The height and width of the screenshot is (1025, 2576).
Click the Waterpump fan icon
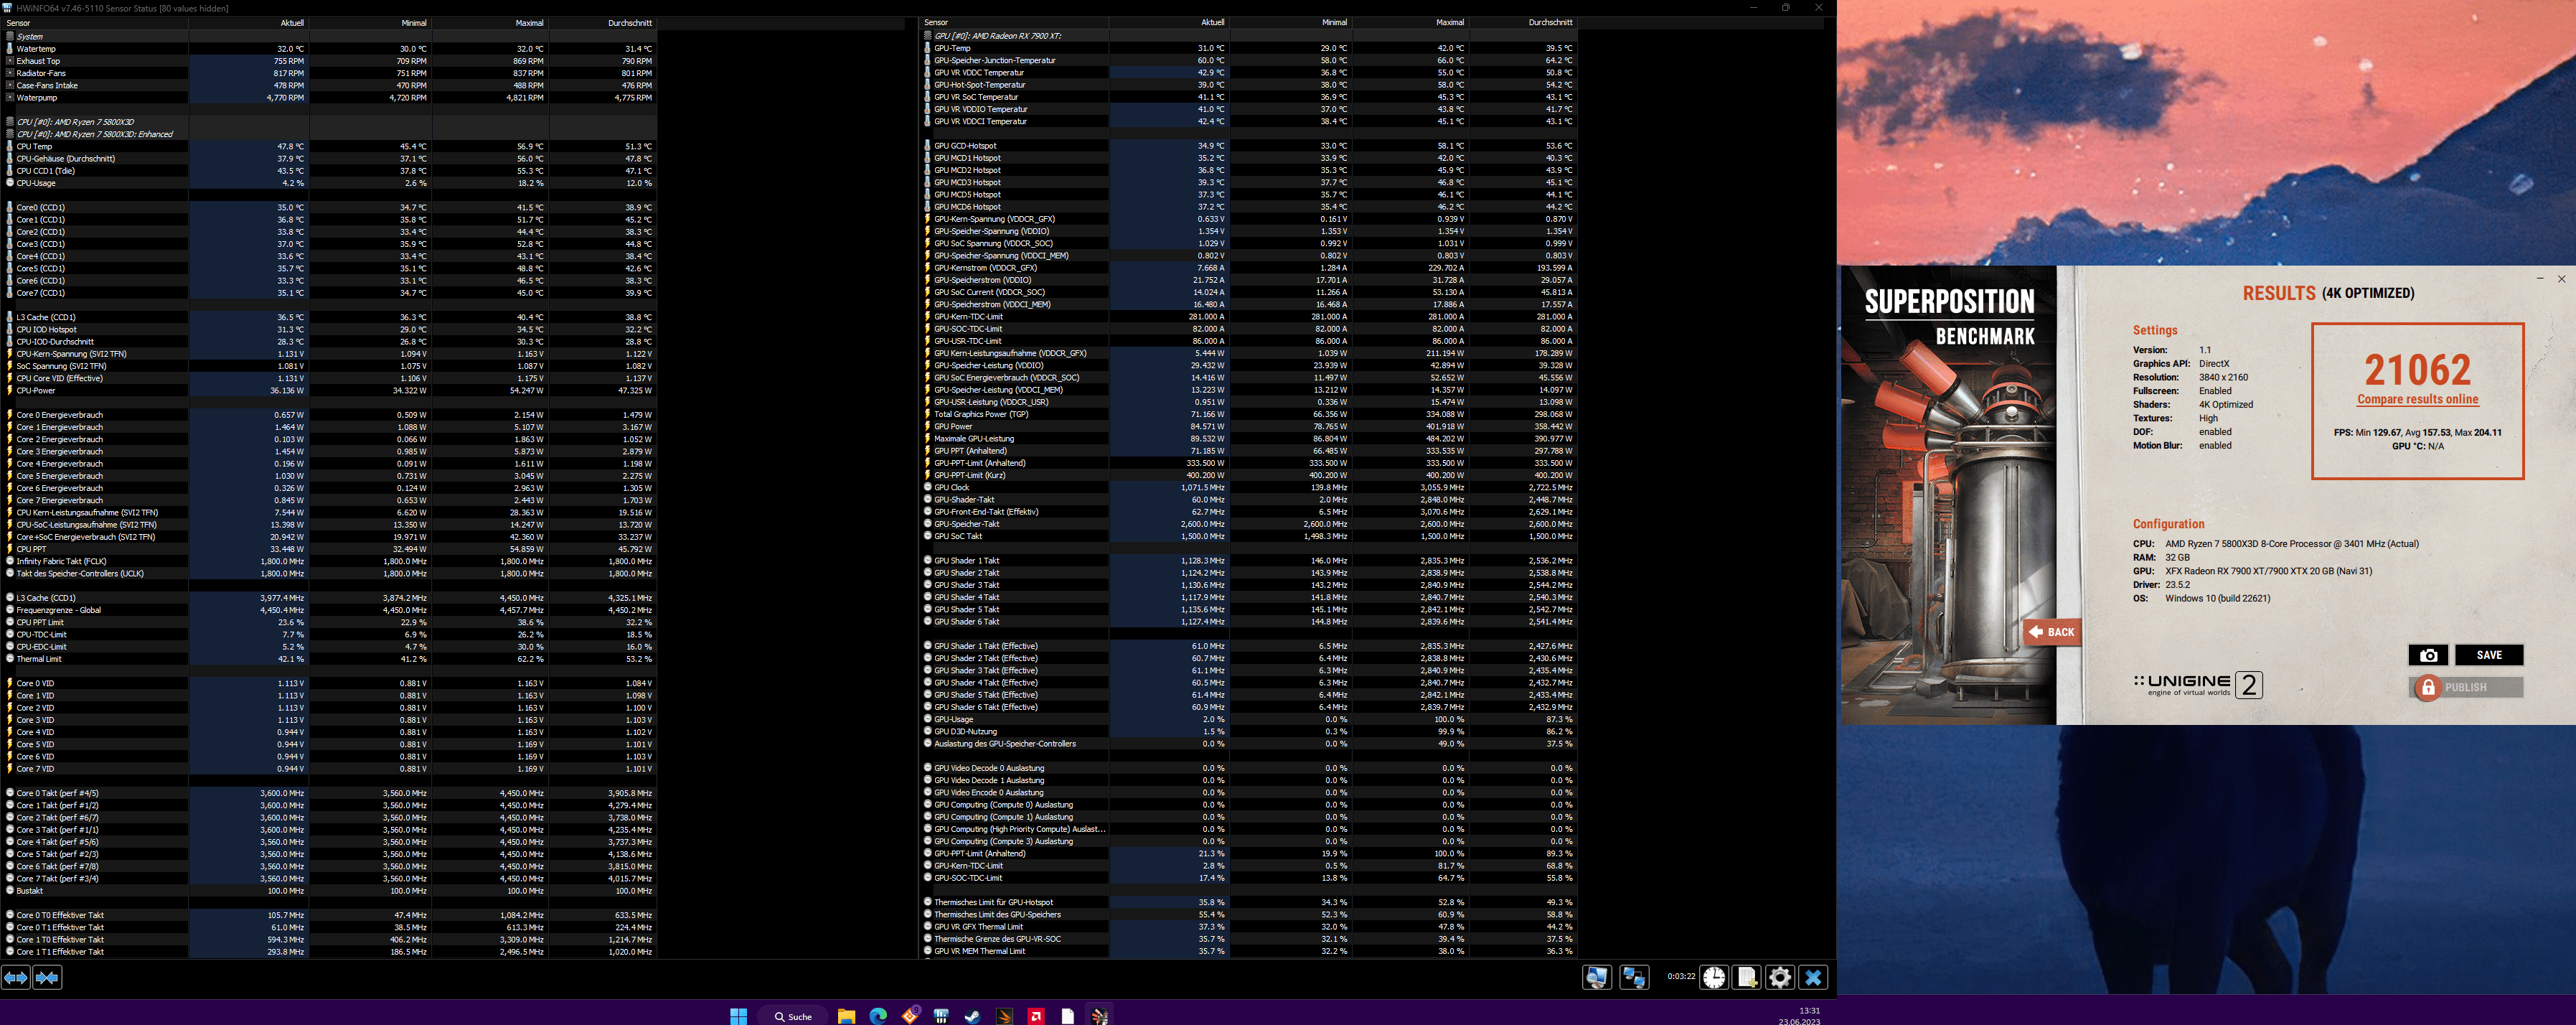click(x=10, y=97)
